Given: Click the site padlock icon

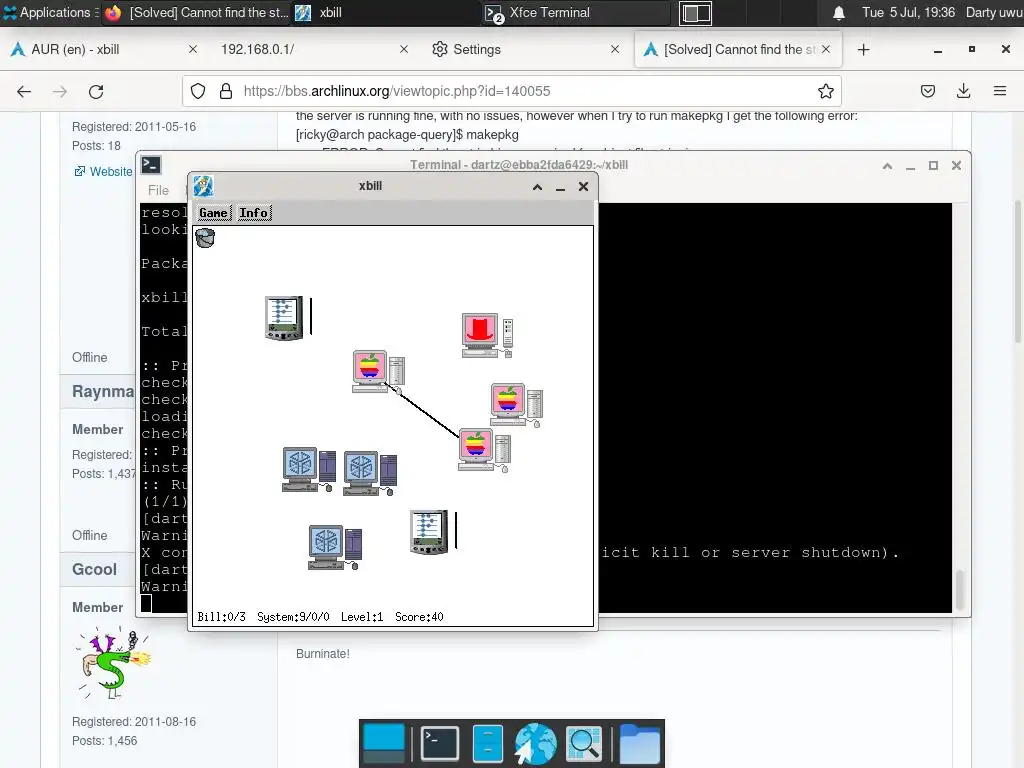Looking at the screenshot, I should [226, 91].
